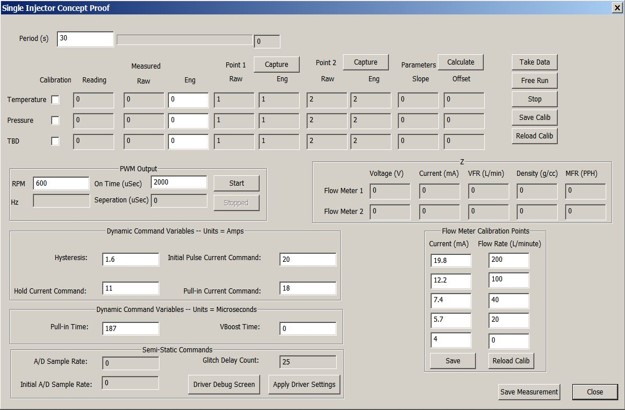Image resolution: width=625 pixels, height=410 pixels.
Task: Click the TBD Point 1 Raw field
Action: click(x=234, y=141)
